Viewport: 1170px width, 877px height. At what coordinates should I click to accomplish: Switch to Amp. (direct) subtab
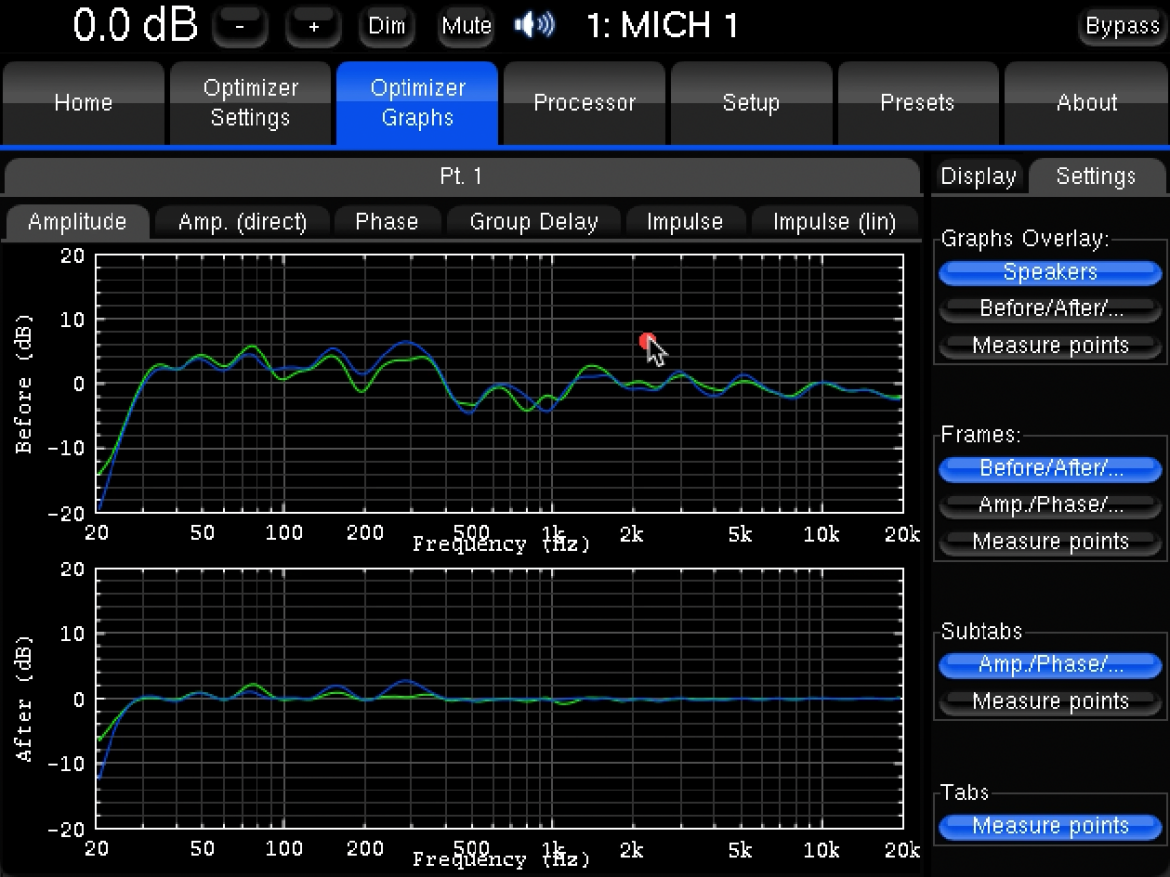[x=243, y=222]
